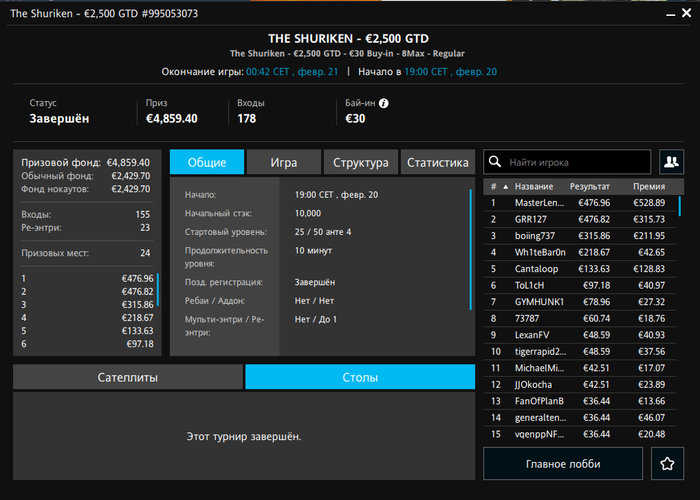Close the tournament lobby window
Image resolution: width=700 pixels, height=500 pixels.
tap(687, 13)
